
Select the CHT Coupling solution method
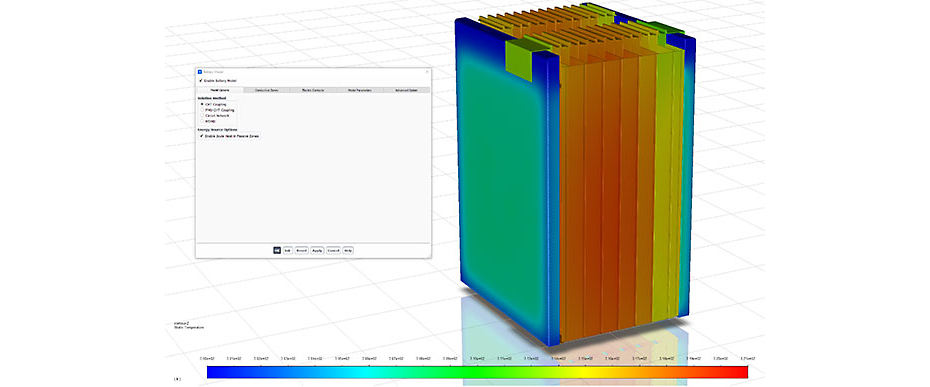(x=202, y=104)
